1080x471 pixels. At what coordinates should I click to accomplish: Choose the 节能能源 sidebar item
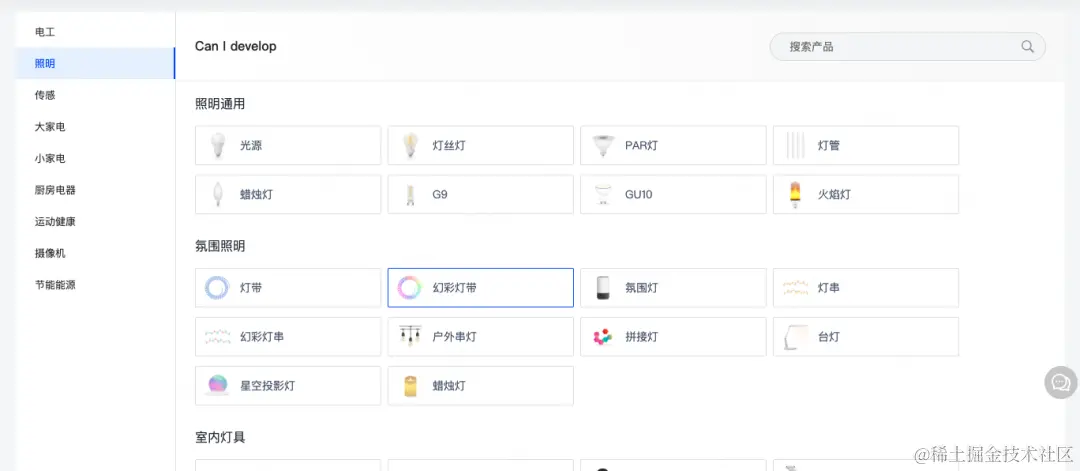click(x=55, y=285)
